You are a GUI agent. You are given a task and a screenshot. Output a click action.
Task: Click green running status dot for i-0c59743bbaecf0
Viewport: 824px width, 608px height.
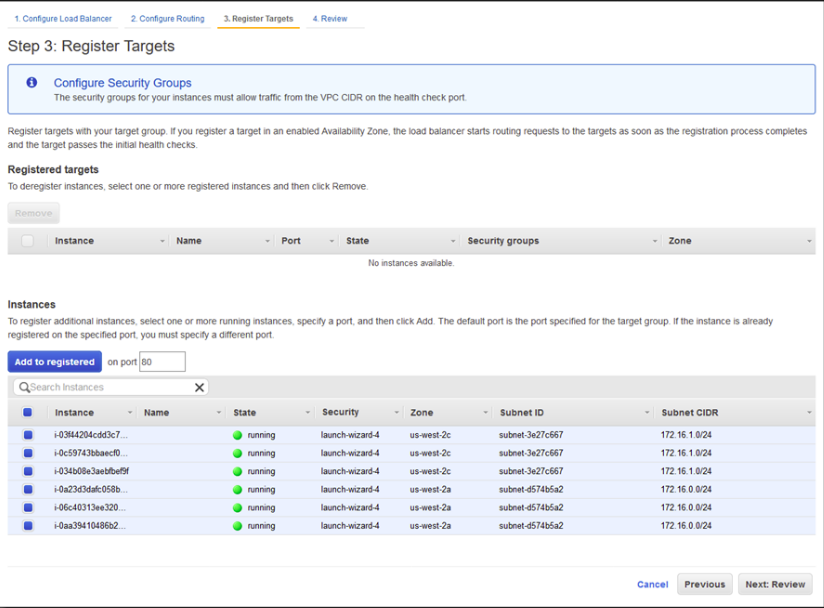(x=238, y=453)
